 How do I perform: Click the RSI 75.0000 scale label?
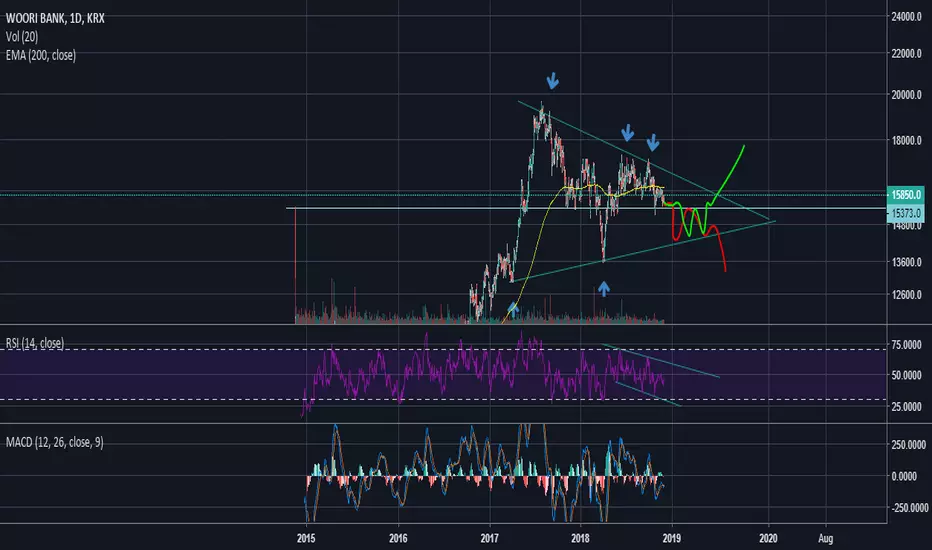point(906,345)
